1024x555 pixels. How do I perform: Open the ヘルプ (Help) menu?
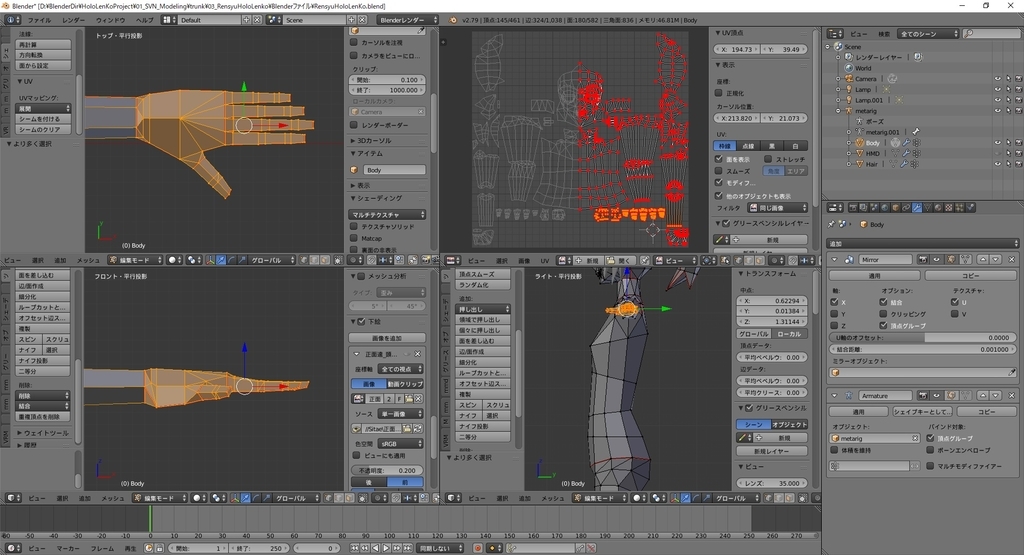144,20
